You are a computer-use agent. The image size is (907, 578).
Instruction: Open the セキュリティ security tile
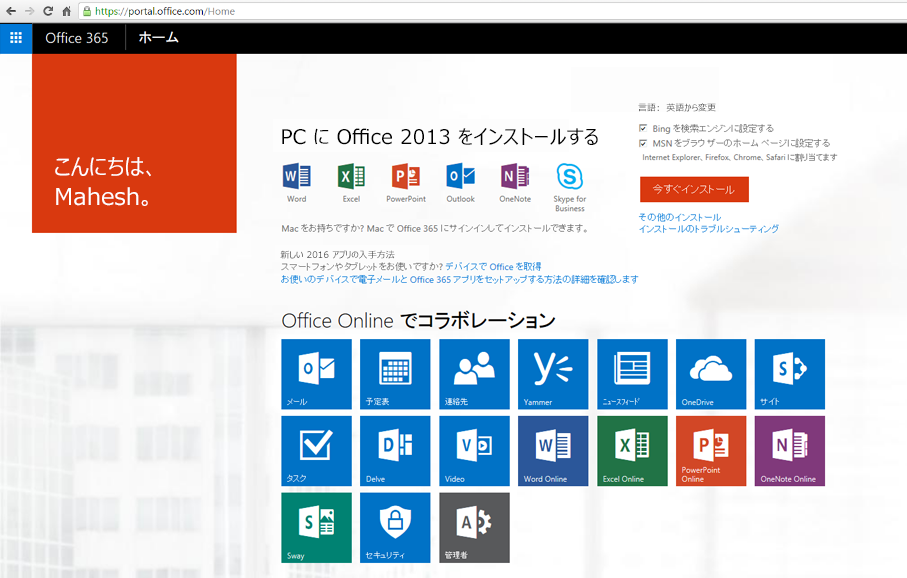pos(395,528)
